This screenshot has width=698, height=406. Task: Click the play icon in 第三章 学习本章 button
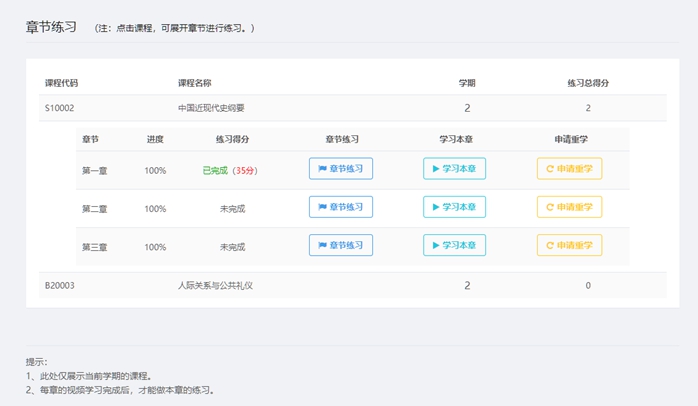[x=436, y=245]
